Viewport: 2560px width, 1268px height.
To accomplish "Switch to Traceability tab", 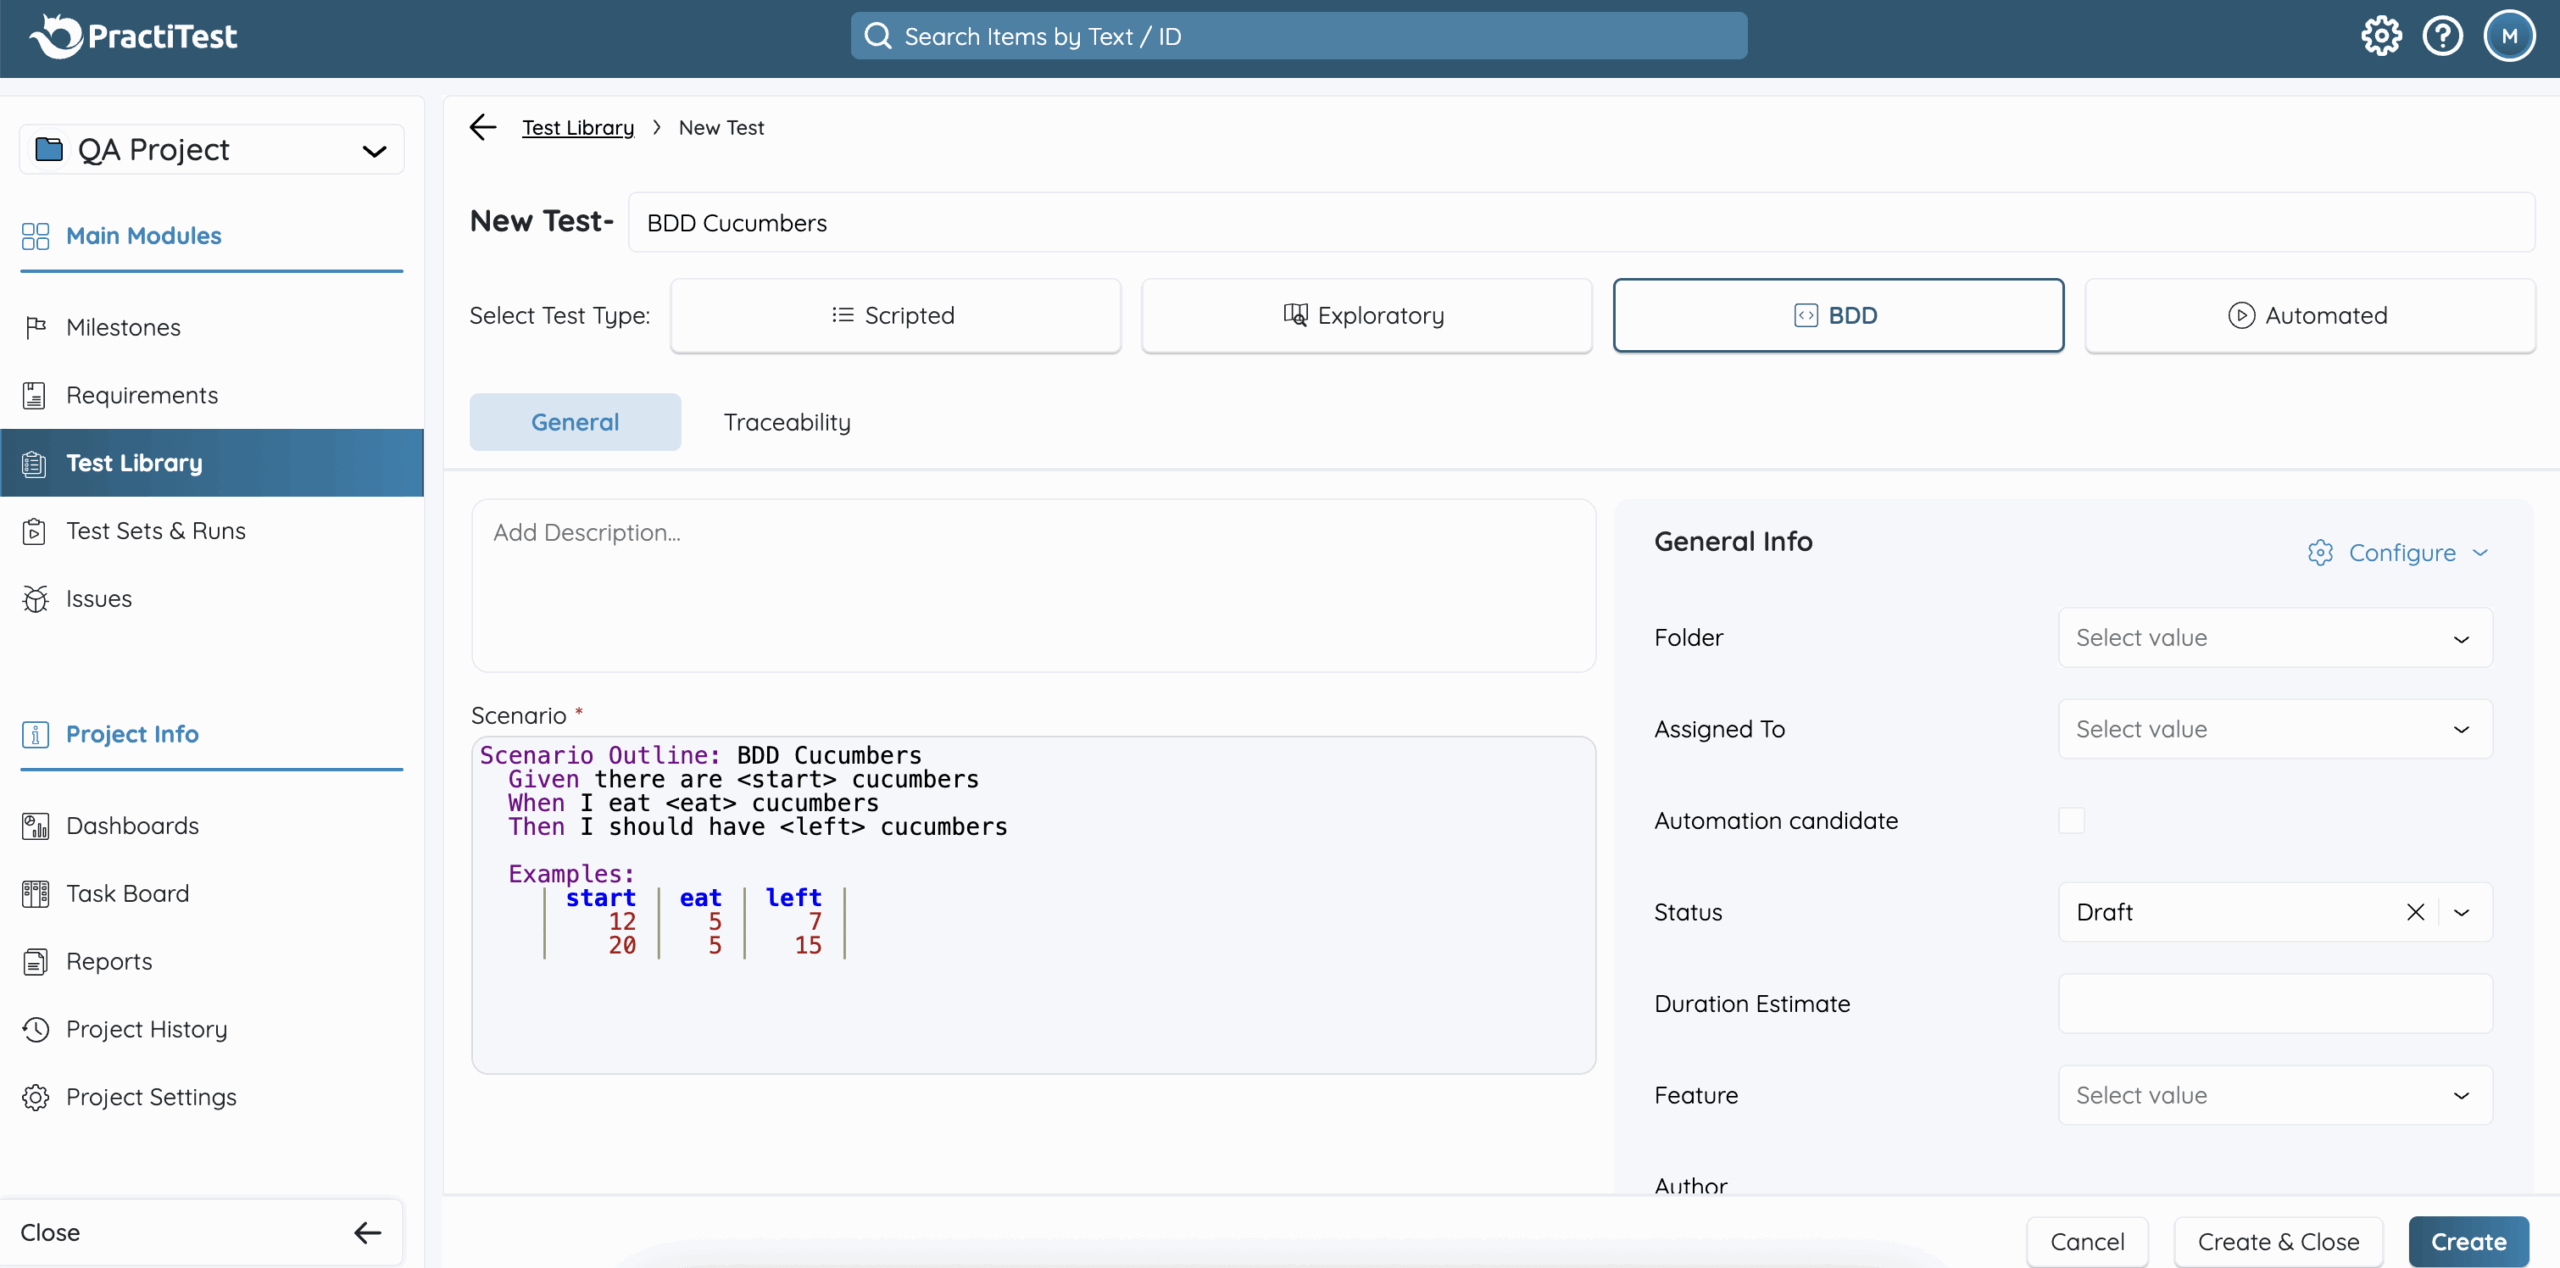I will (787, 422).
